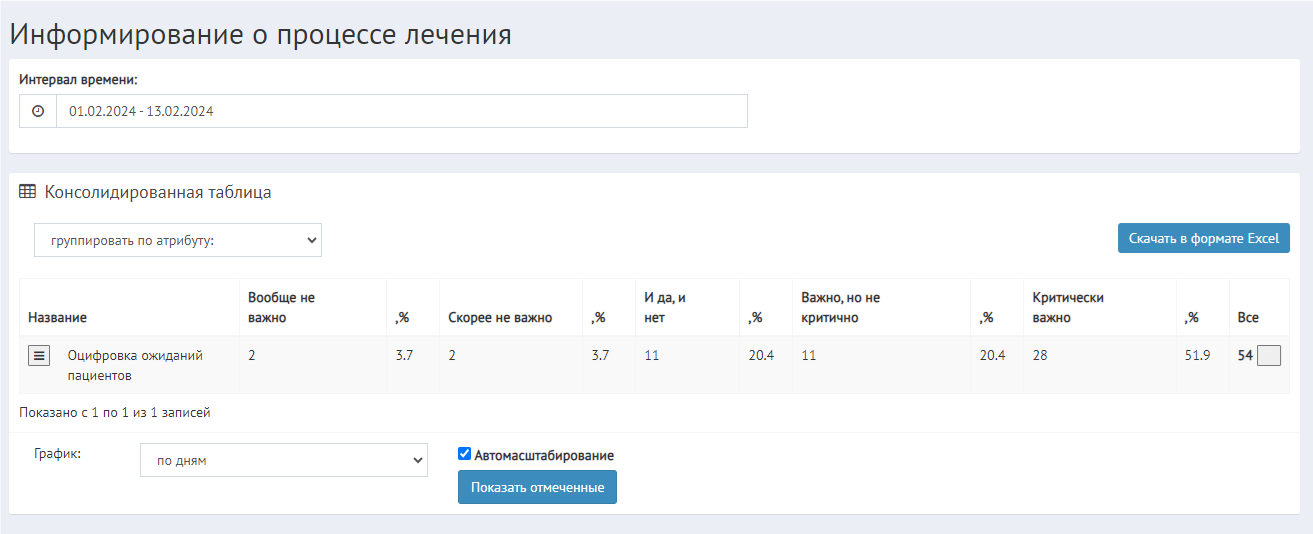Open the row menu for Оцифровка ожиданий пациентов
This screenshot has width=1313, height=534.
coord(39,356)
